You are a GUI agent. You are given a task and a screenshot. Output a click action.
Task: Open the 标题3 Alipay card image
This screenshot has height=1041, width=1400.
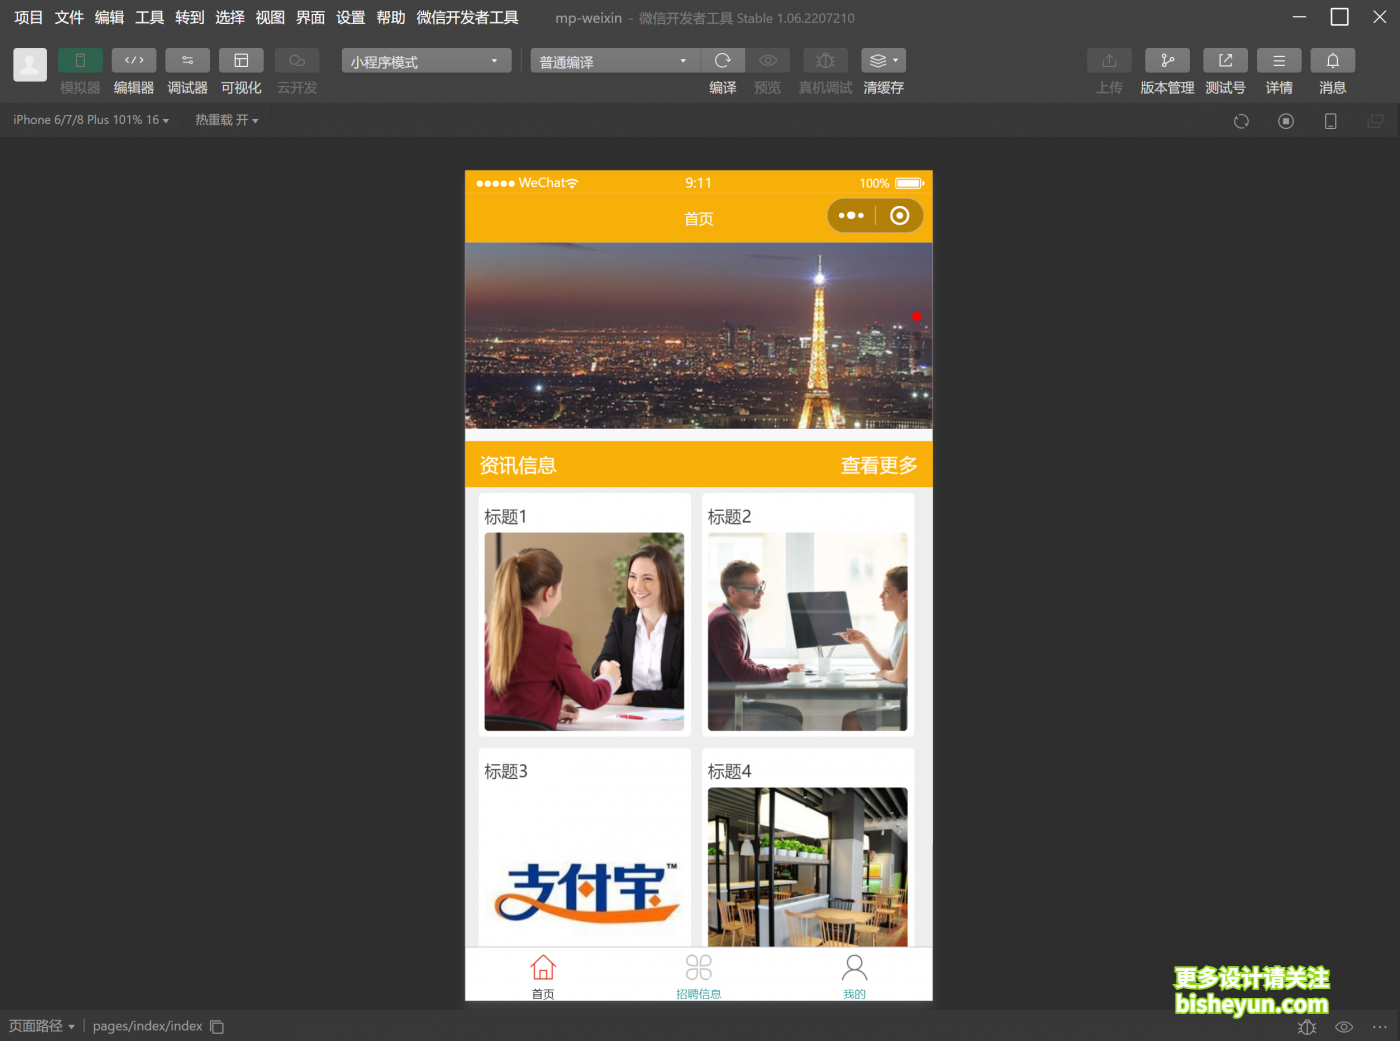click(x=584, y=867)
